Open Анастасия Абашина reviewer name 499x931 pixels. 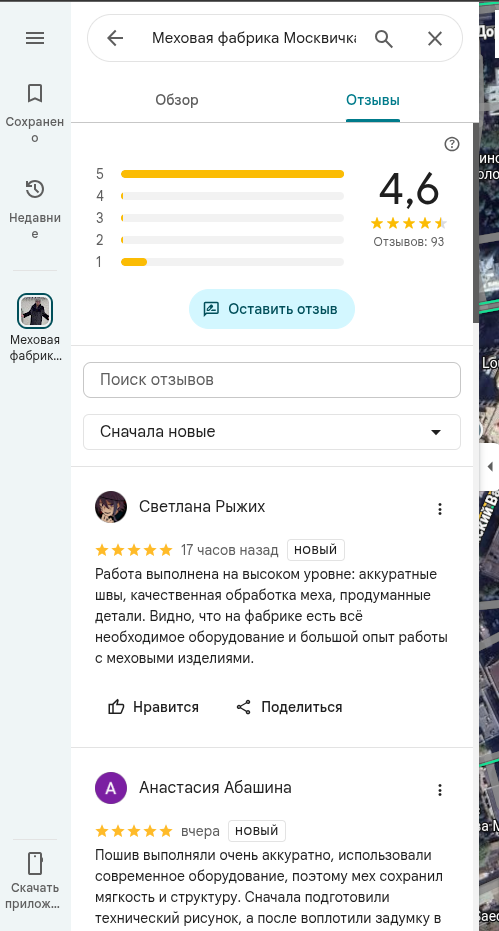[x=215, y=788]
